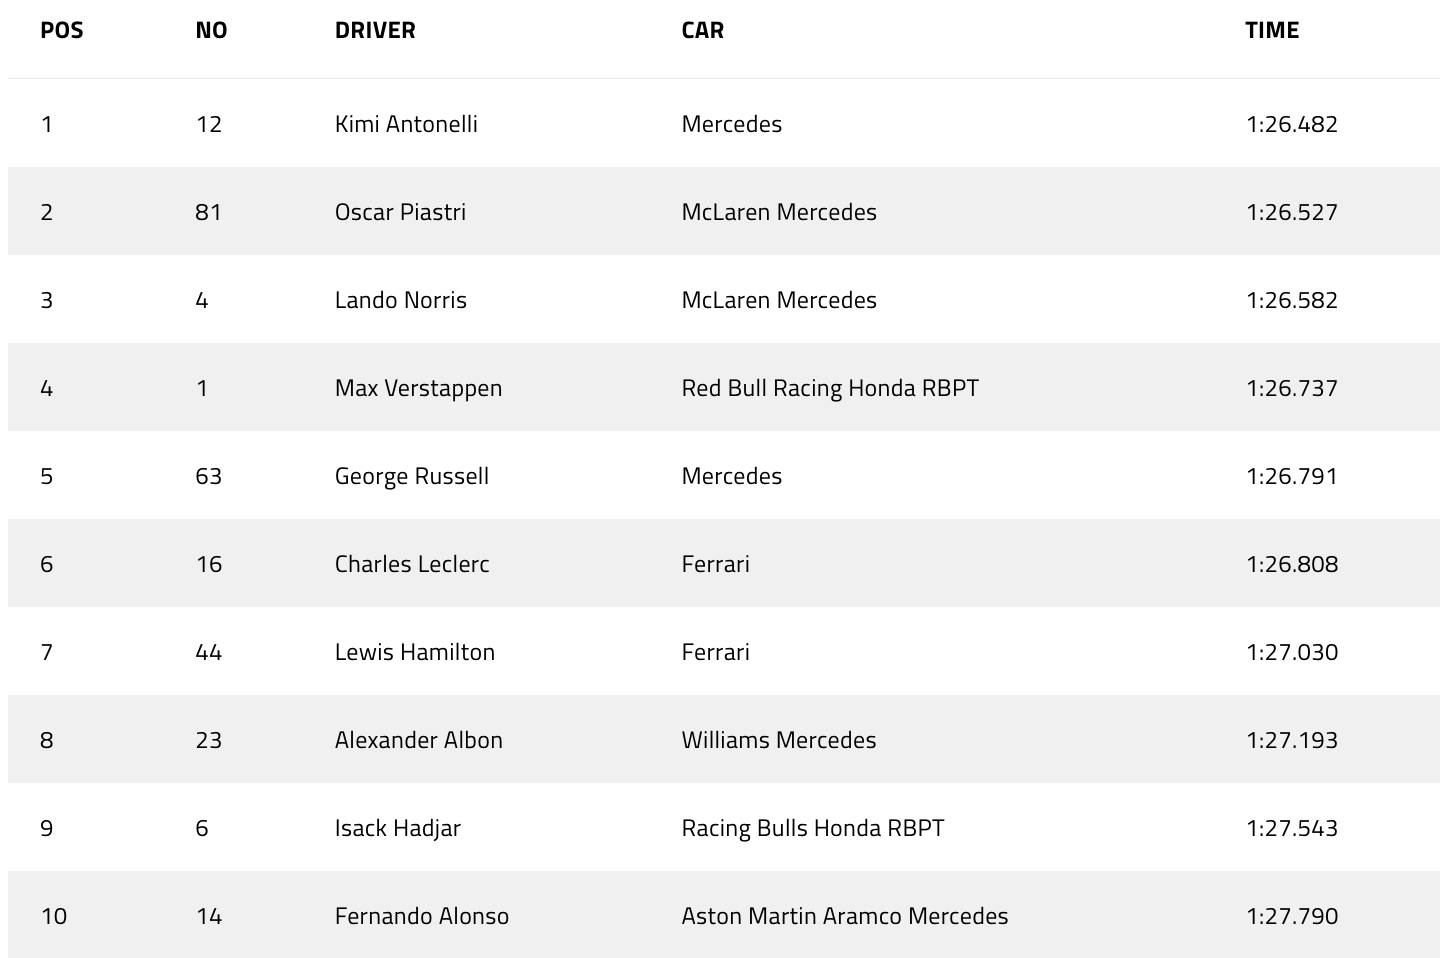Click Alexander Albon driver name
Viewport: 1446px width, 958px height.
coord(419,740)
